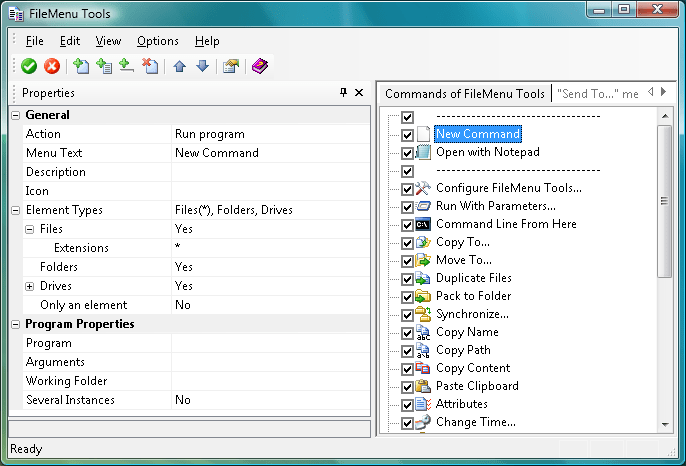Switch to the "Send To..." menu tab

click(597, 94)
